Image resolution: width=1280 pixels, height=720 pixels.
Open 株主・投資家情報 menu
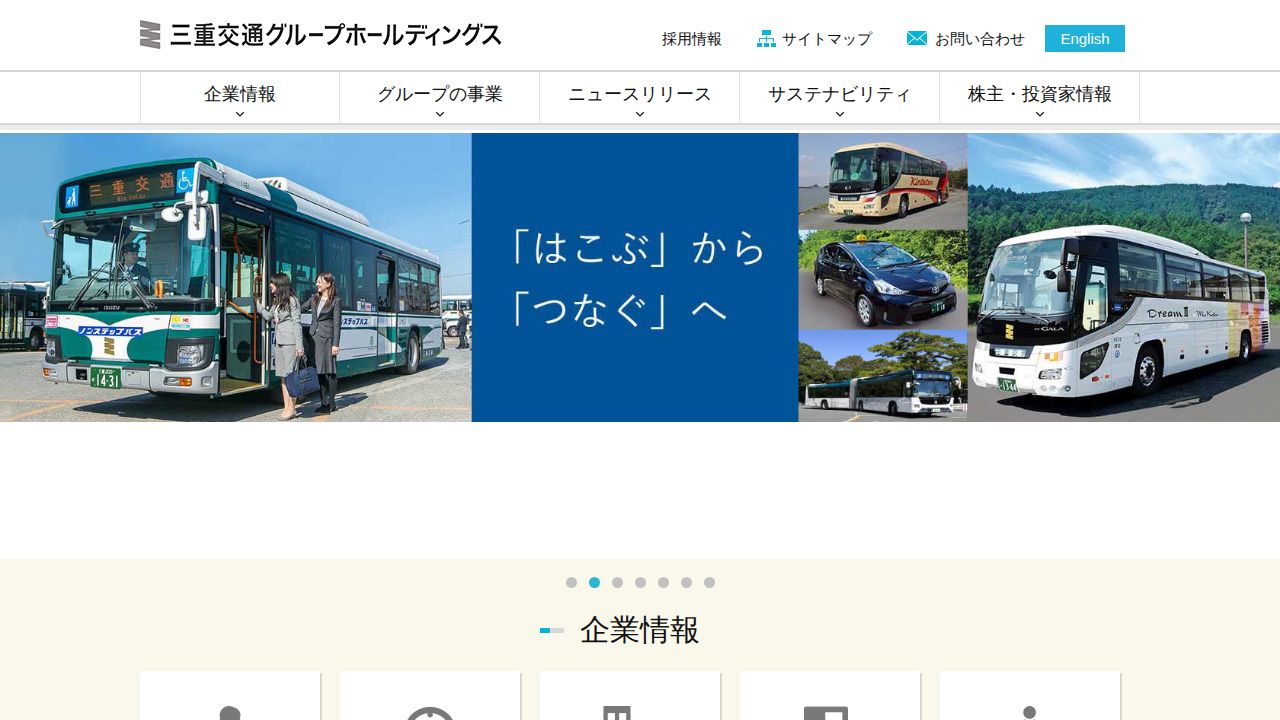pos(1040,97)
